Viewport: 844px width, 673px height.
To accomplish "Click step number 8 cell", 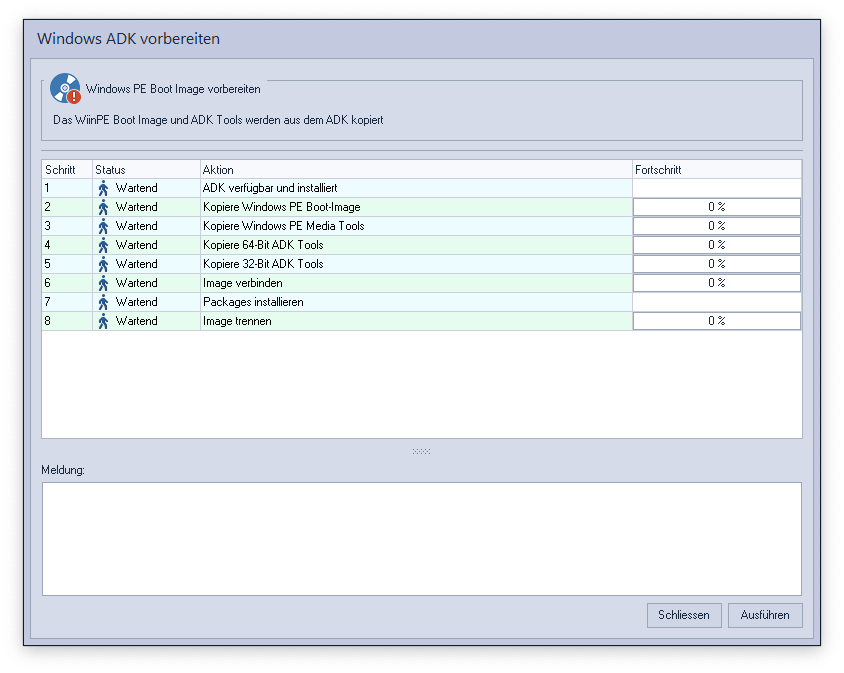I will [67, 321].
